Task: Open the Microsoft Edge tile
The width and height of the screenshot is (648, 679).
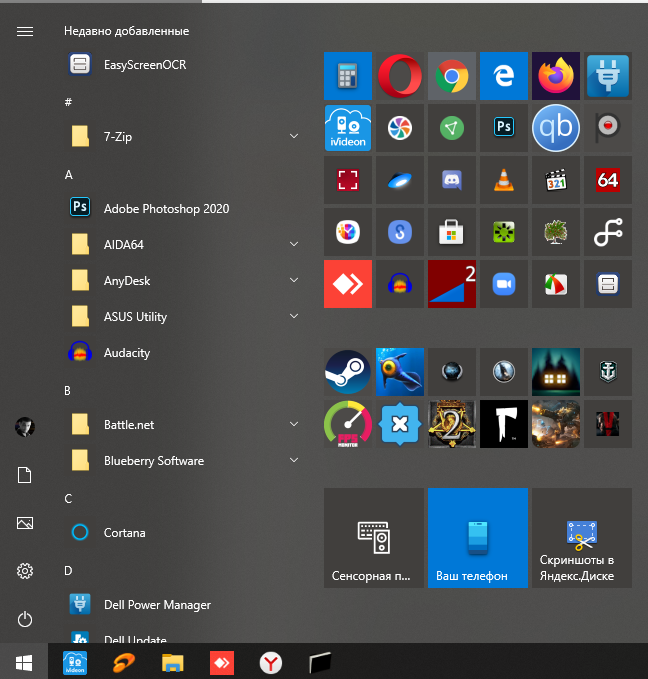Action: 504,76
